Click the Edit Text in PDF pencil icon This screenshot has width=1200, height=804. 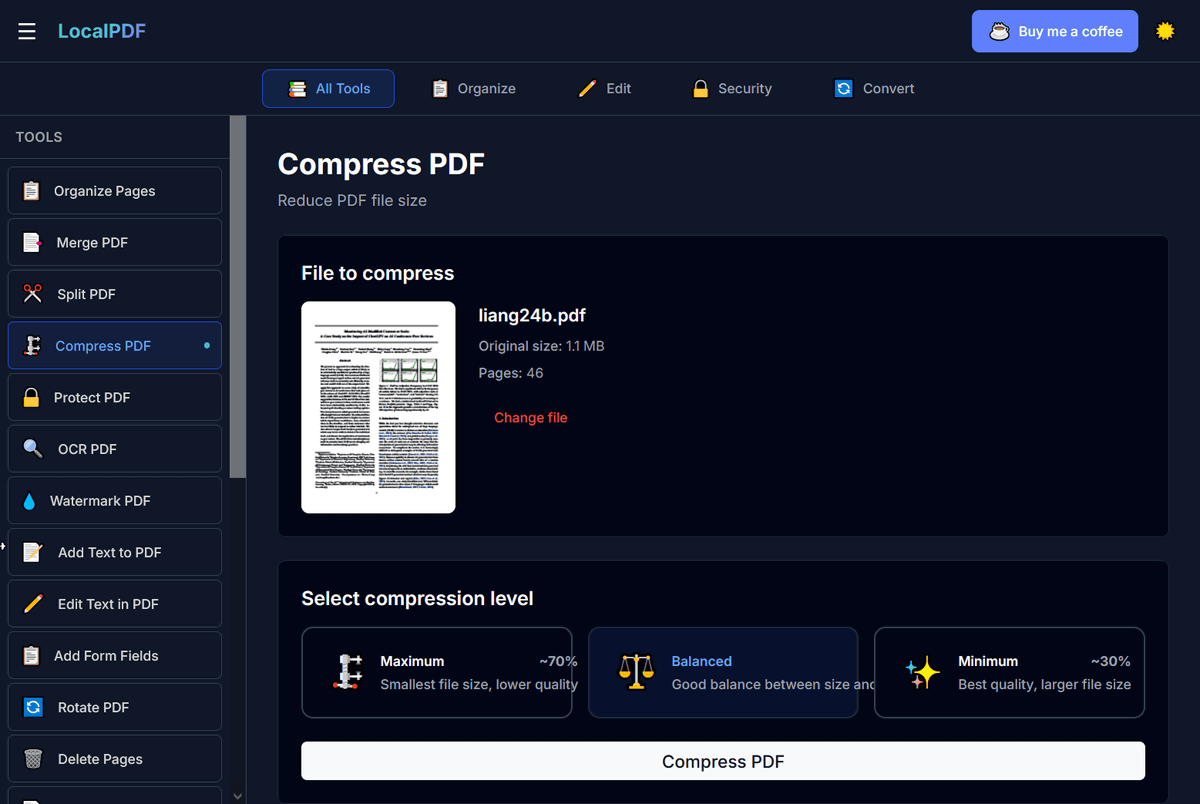(33, 604)
